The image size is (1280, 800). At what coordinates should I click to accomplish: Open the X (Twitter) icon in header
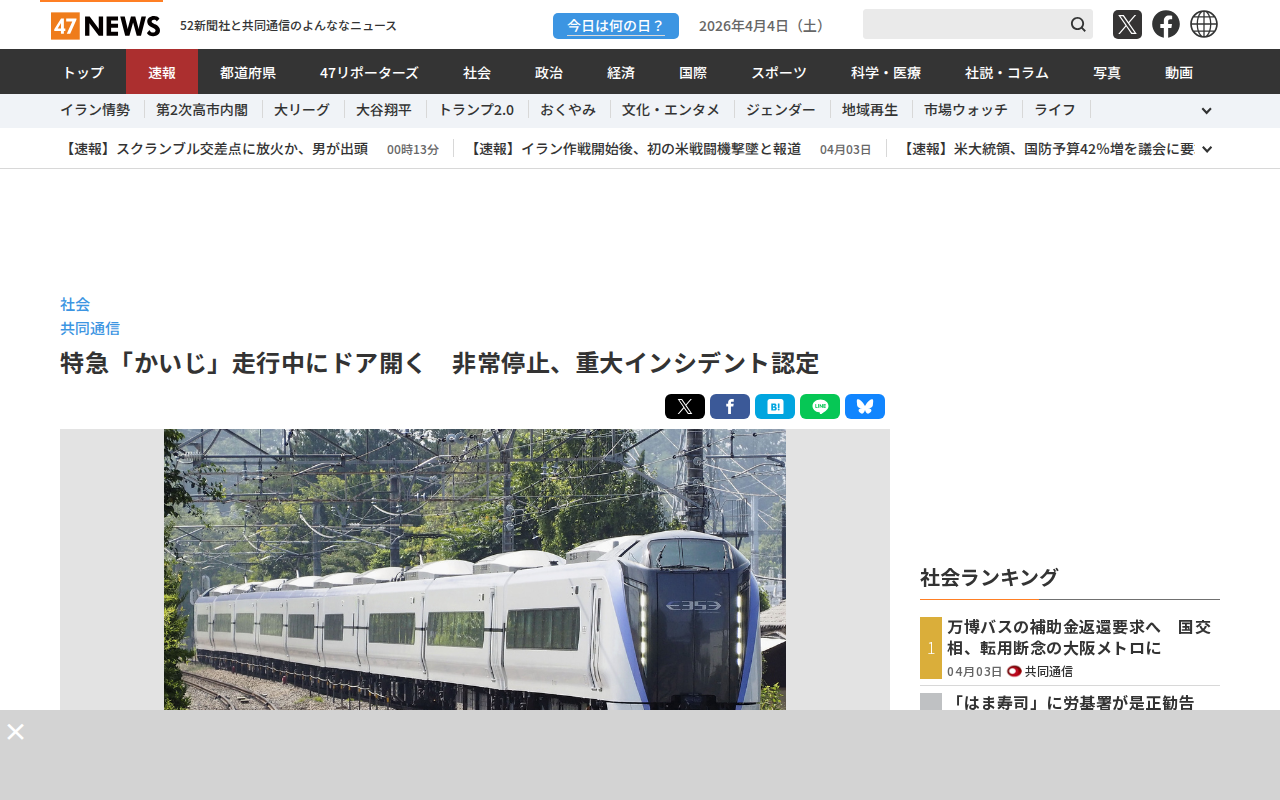[1127, 24]
